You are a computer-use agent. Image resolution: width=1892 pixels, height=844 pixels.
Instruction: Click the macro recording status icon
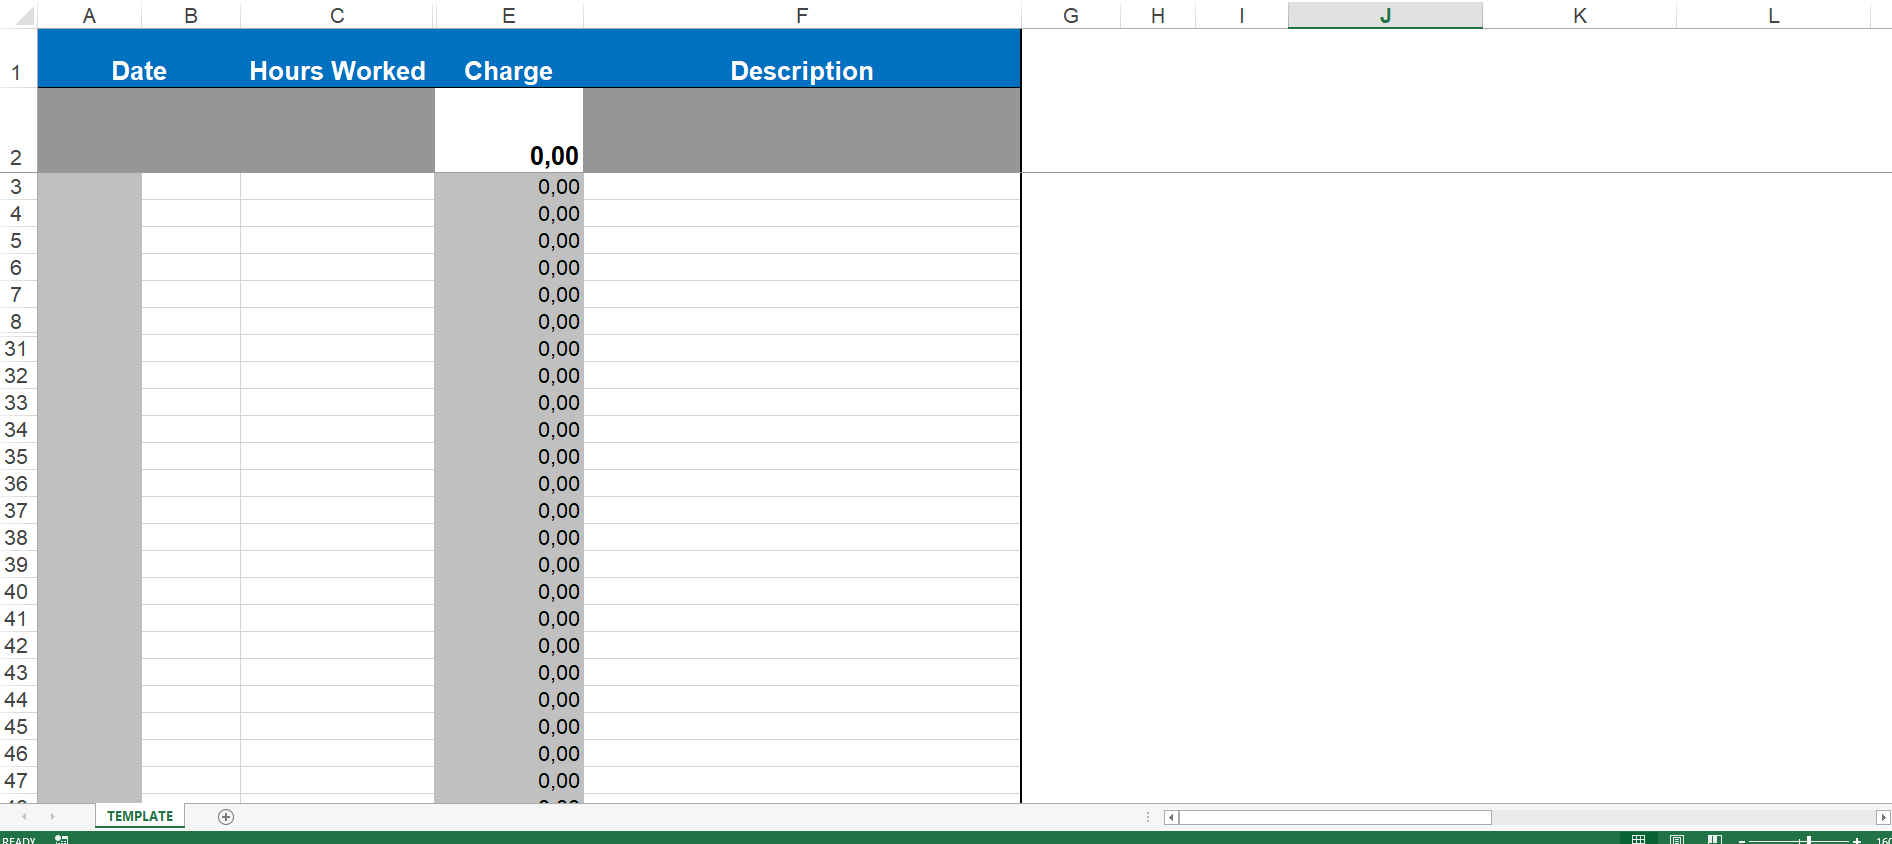coord(62,839)
